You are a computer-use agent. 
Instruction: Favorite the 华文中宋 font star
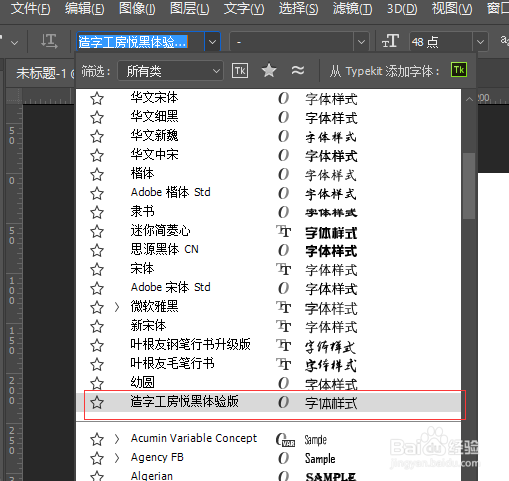click(x=97, y=155)
